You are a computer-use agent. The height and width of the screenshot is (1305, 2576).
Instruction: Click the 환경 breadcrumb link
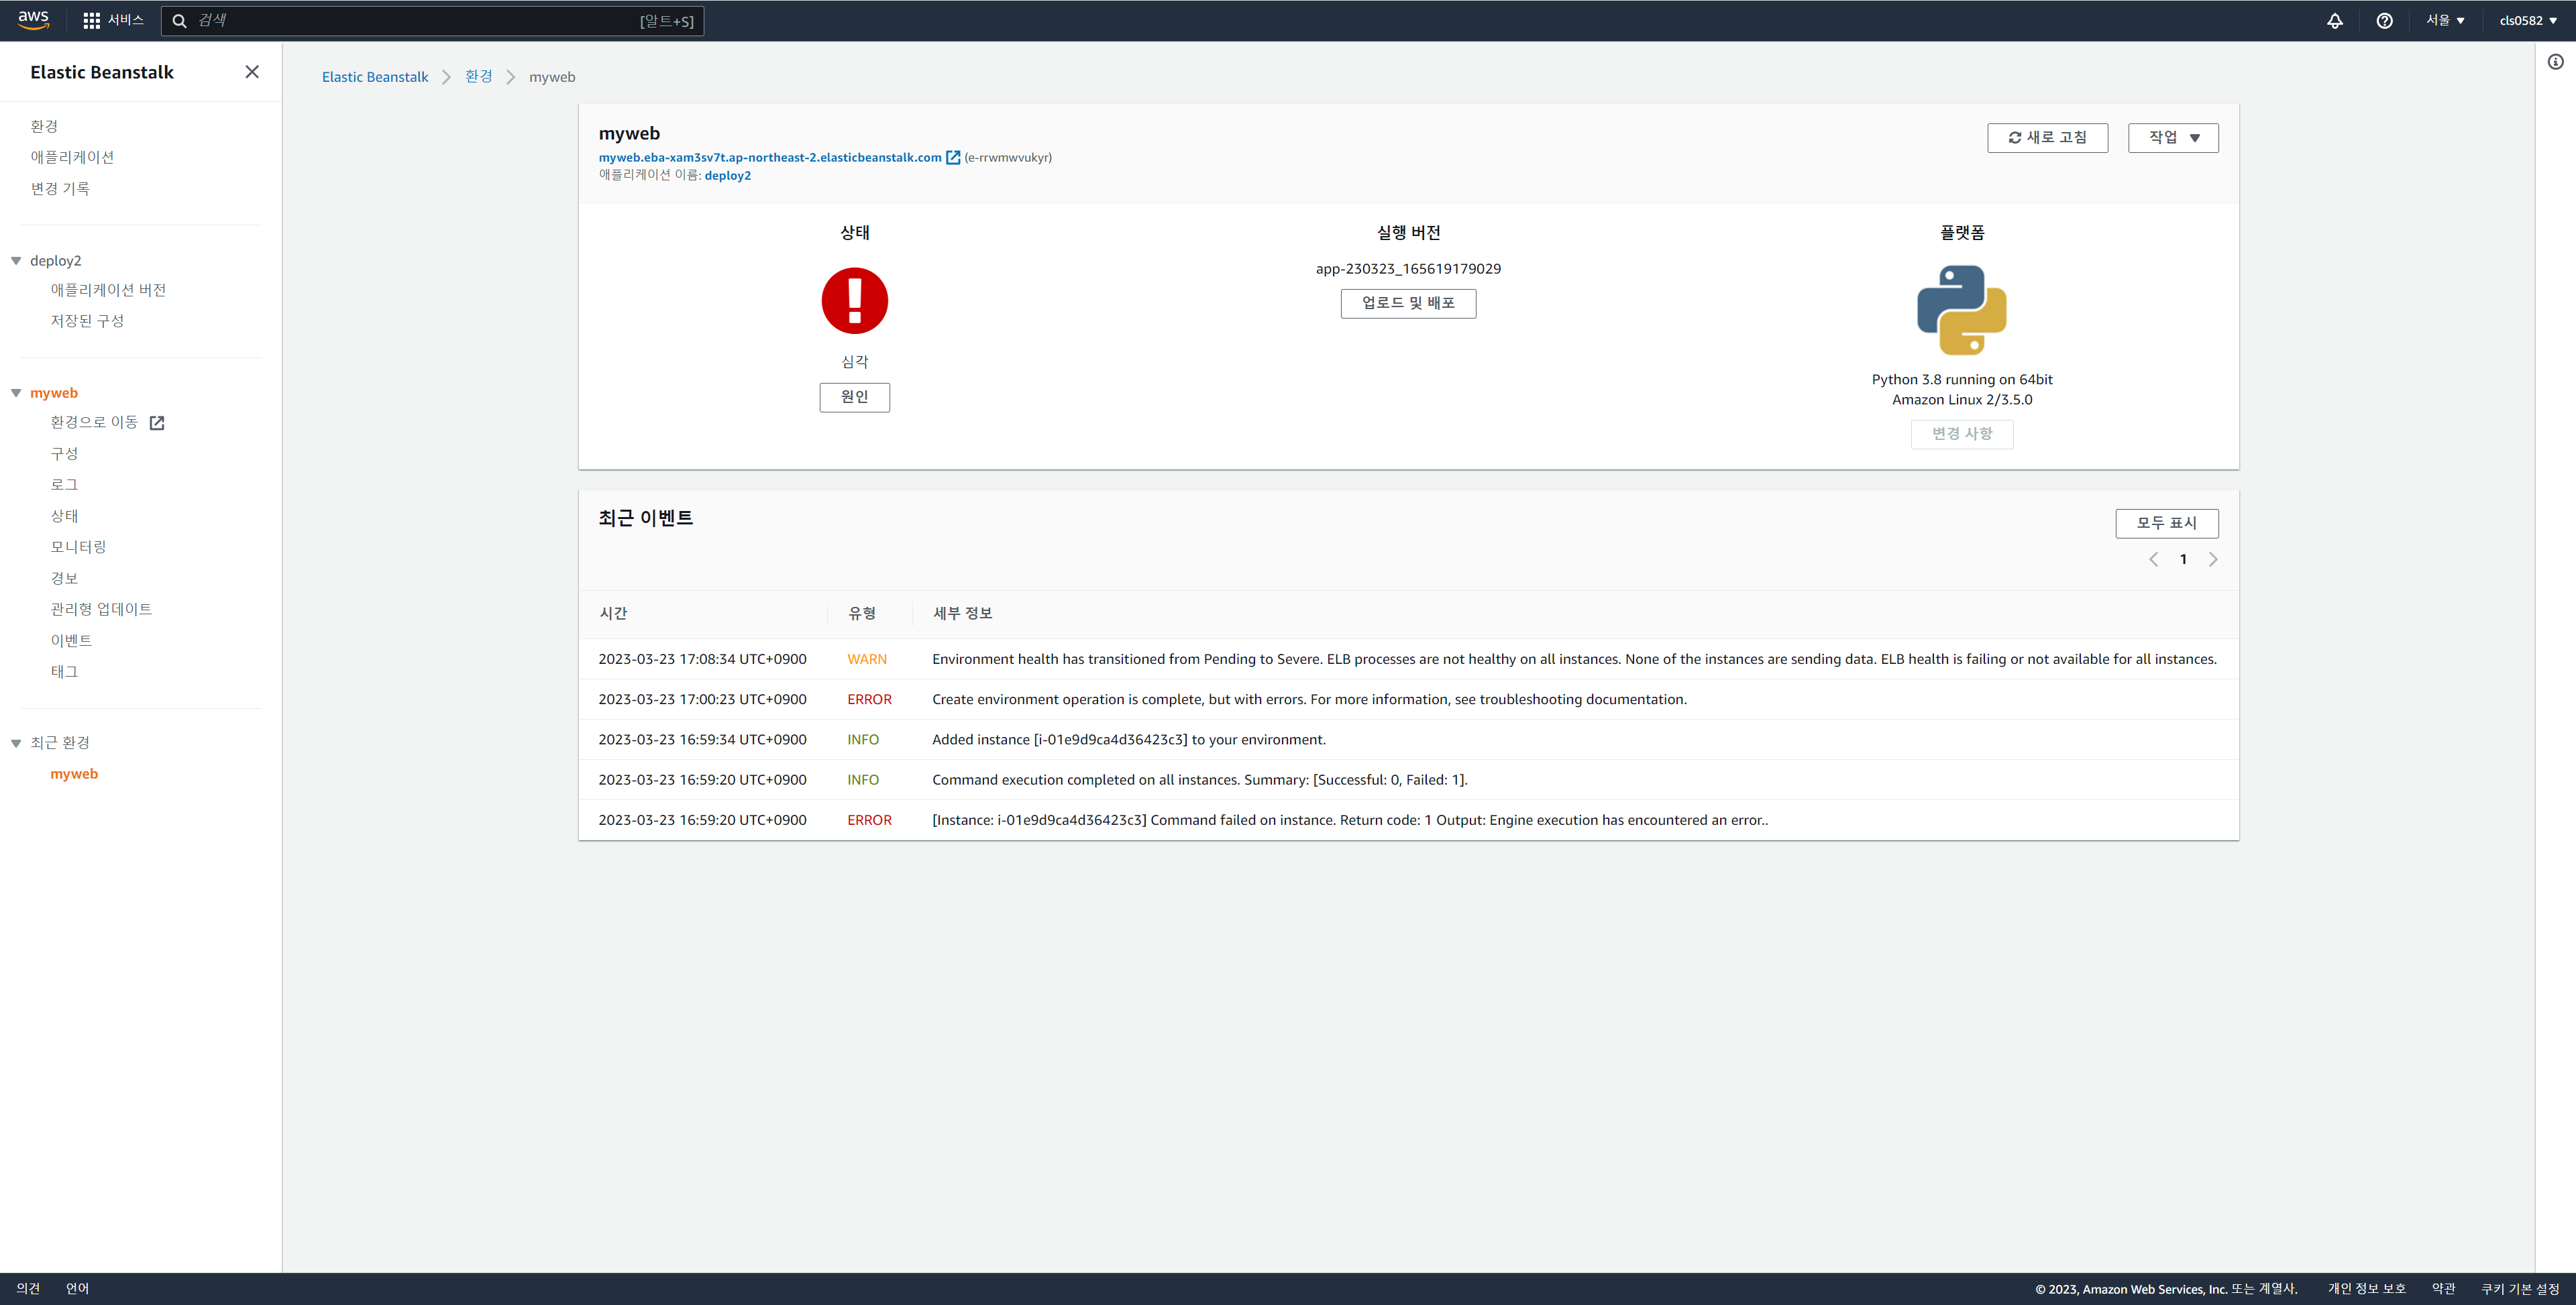[x=479, y=77]
